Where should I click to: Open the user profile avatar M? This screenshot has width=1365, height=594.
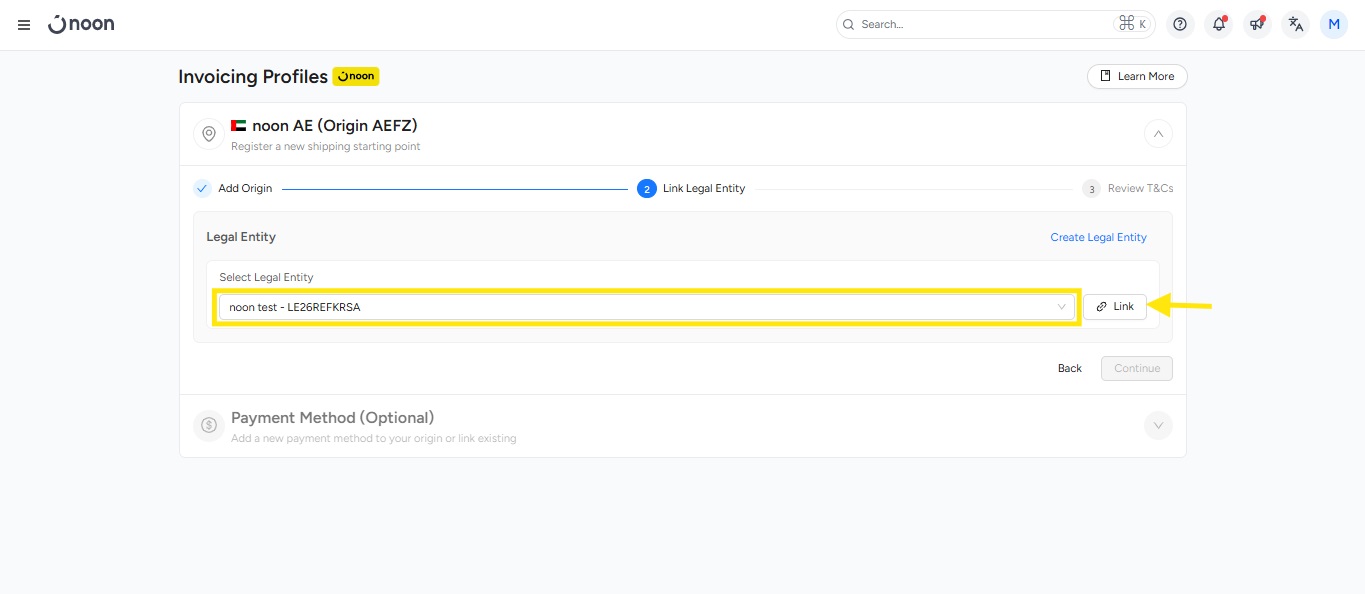click(x=1334, y=25)
